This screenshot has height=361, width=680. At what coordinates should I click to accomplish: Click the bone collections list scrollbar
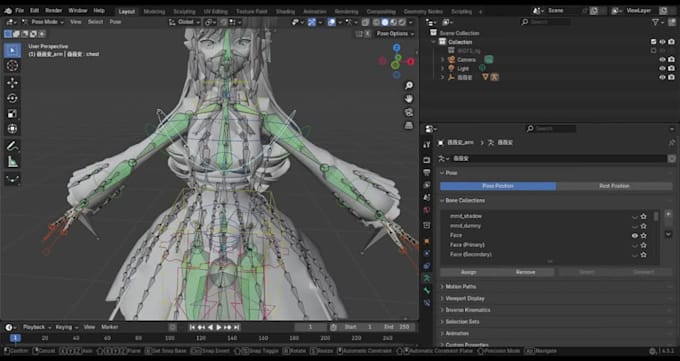656,216
